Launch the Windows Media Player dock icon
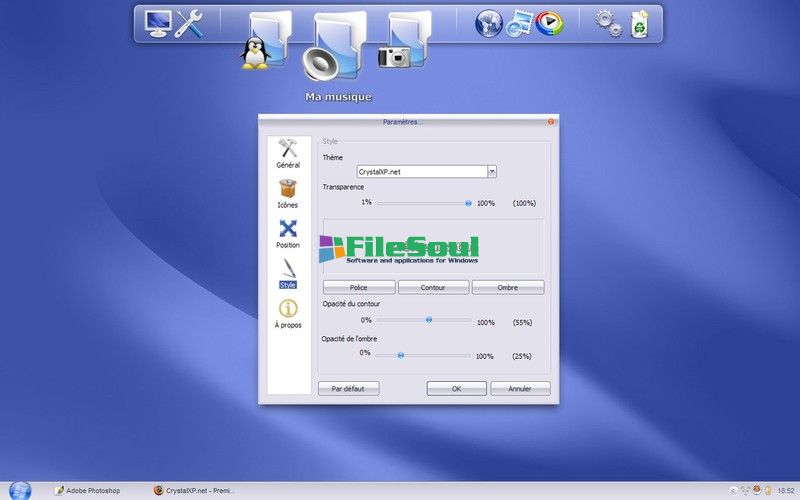Image resolution: width=800 pixels, height=500 pixels. (549, 22)
